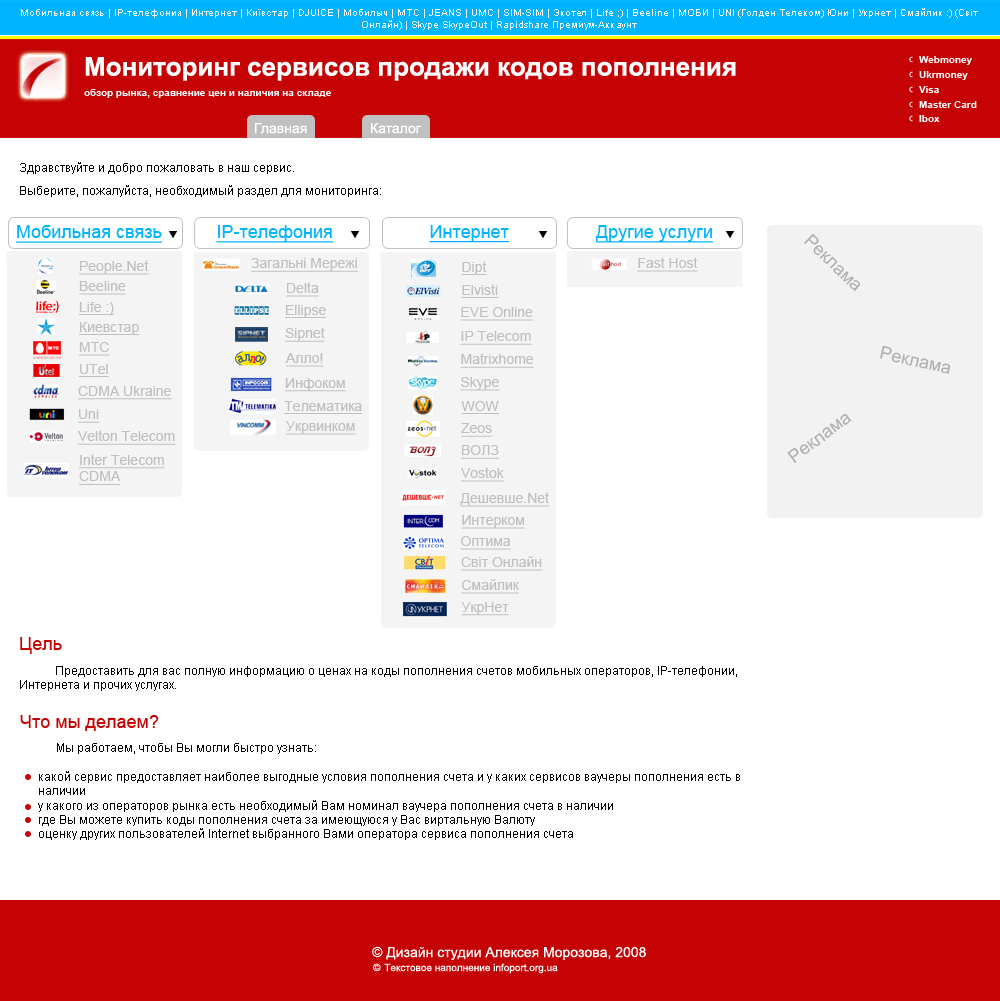Click the Загальні Мережі orange logo
The width and height of the screenshot is (1000, 1001).
coord(221,264)
